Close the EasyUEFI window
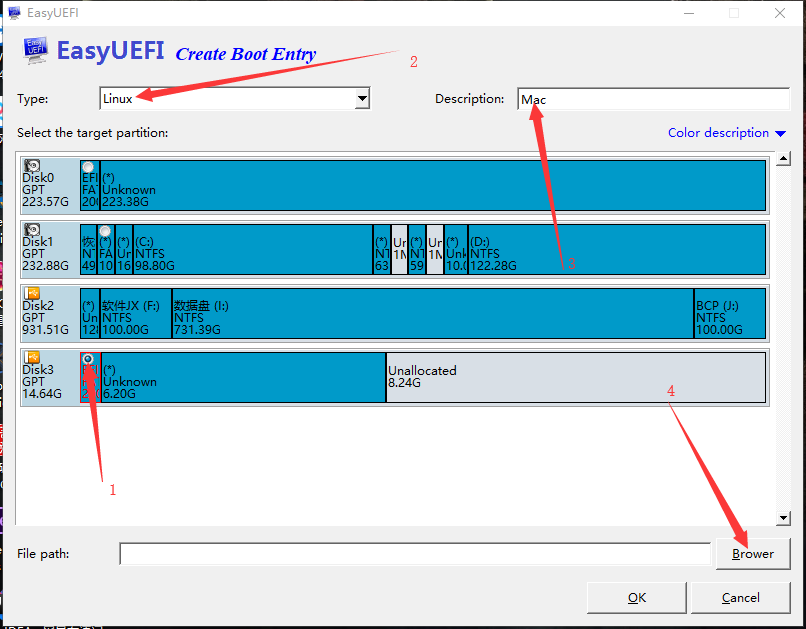806x629 pixels. [780, 13]
